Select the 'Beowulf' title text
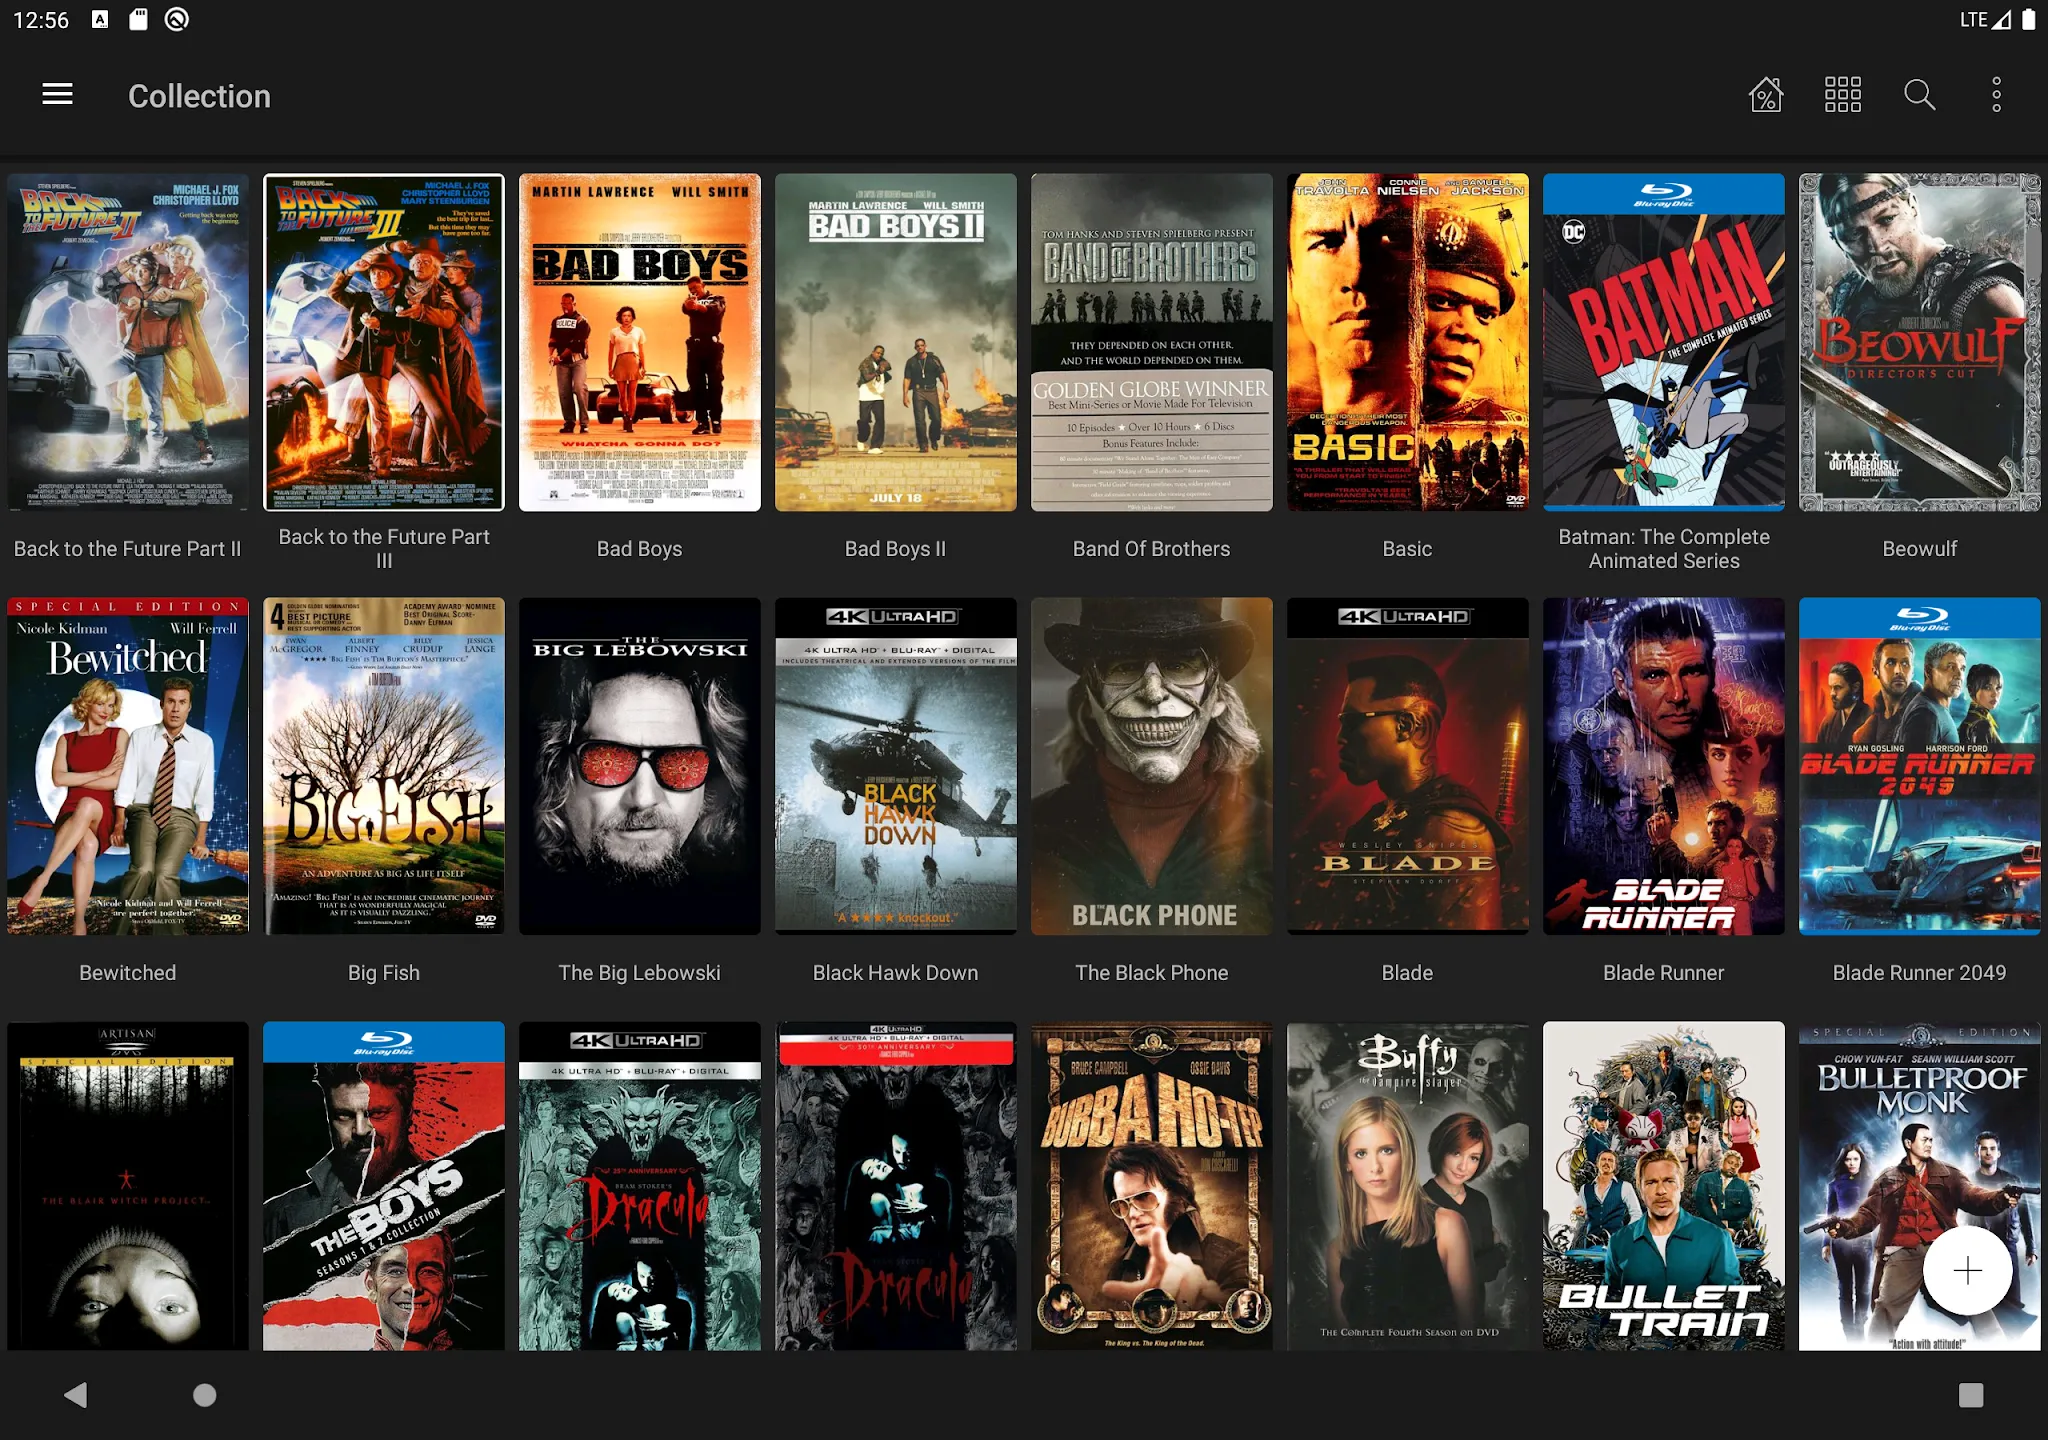 pos(1920,549)
